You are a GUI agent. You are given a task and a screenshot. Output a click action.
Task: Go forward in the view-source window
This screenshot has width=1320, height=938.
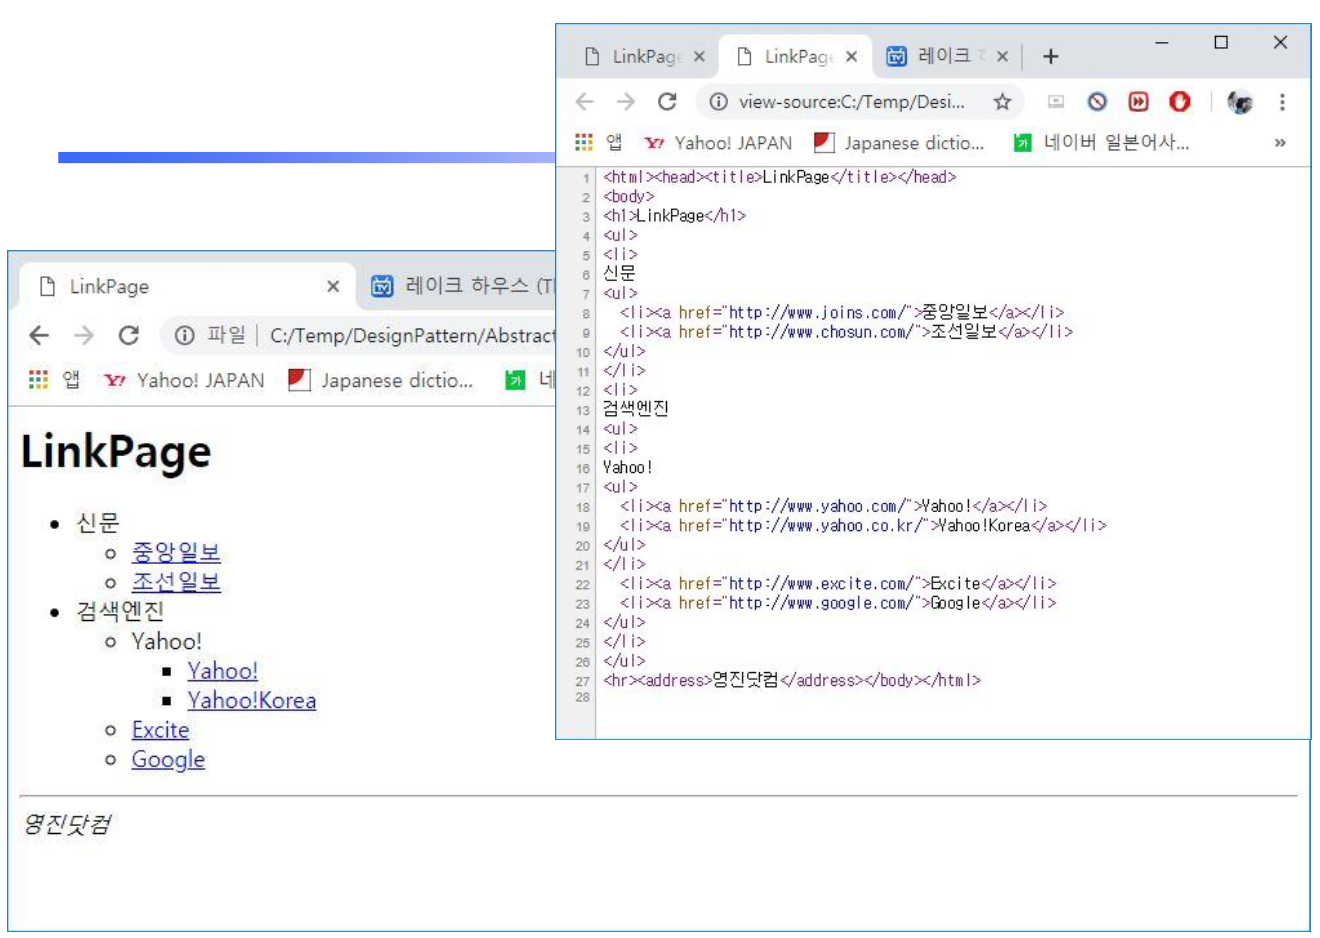(x=626, y=102)
